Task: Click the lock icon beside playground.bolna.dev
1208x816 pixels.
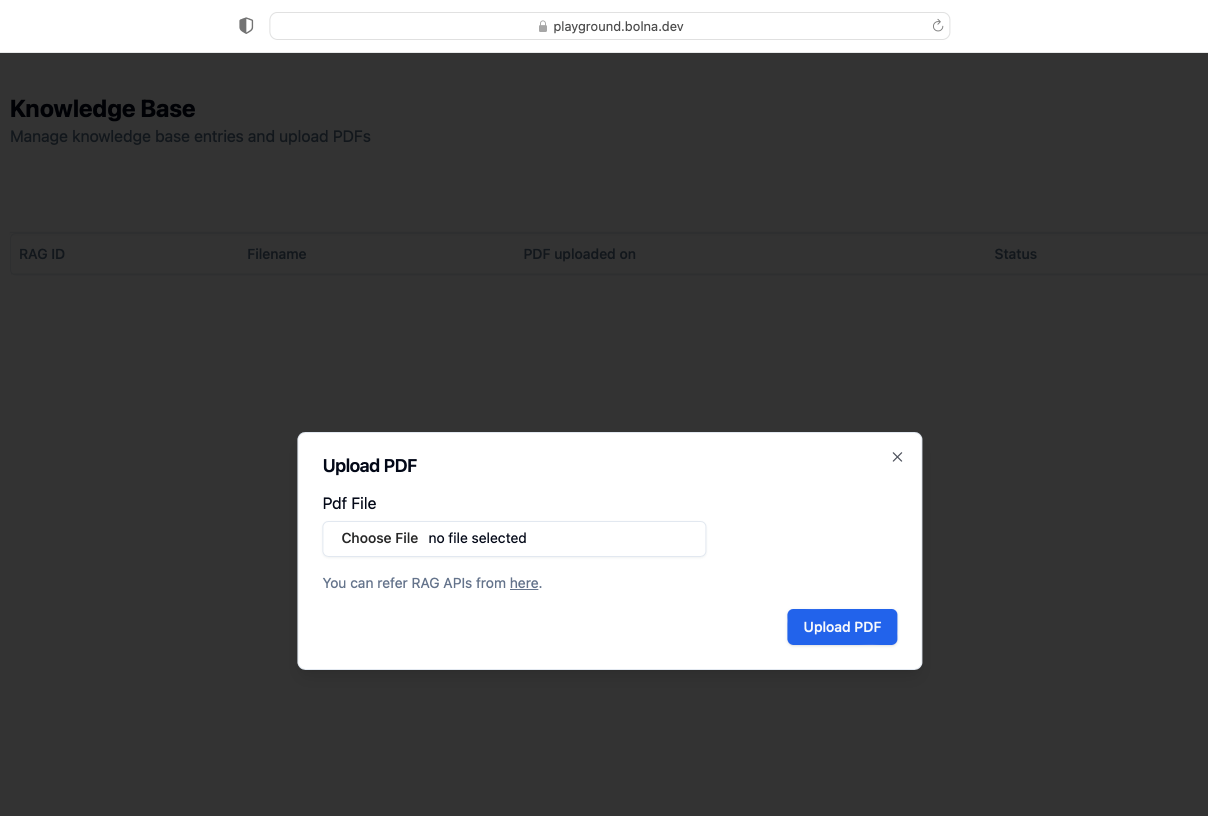Action: (x=543, y=27)
